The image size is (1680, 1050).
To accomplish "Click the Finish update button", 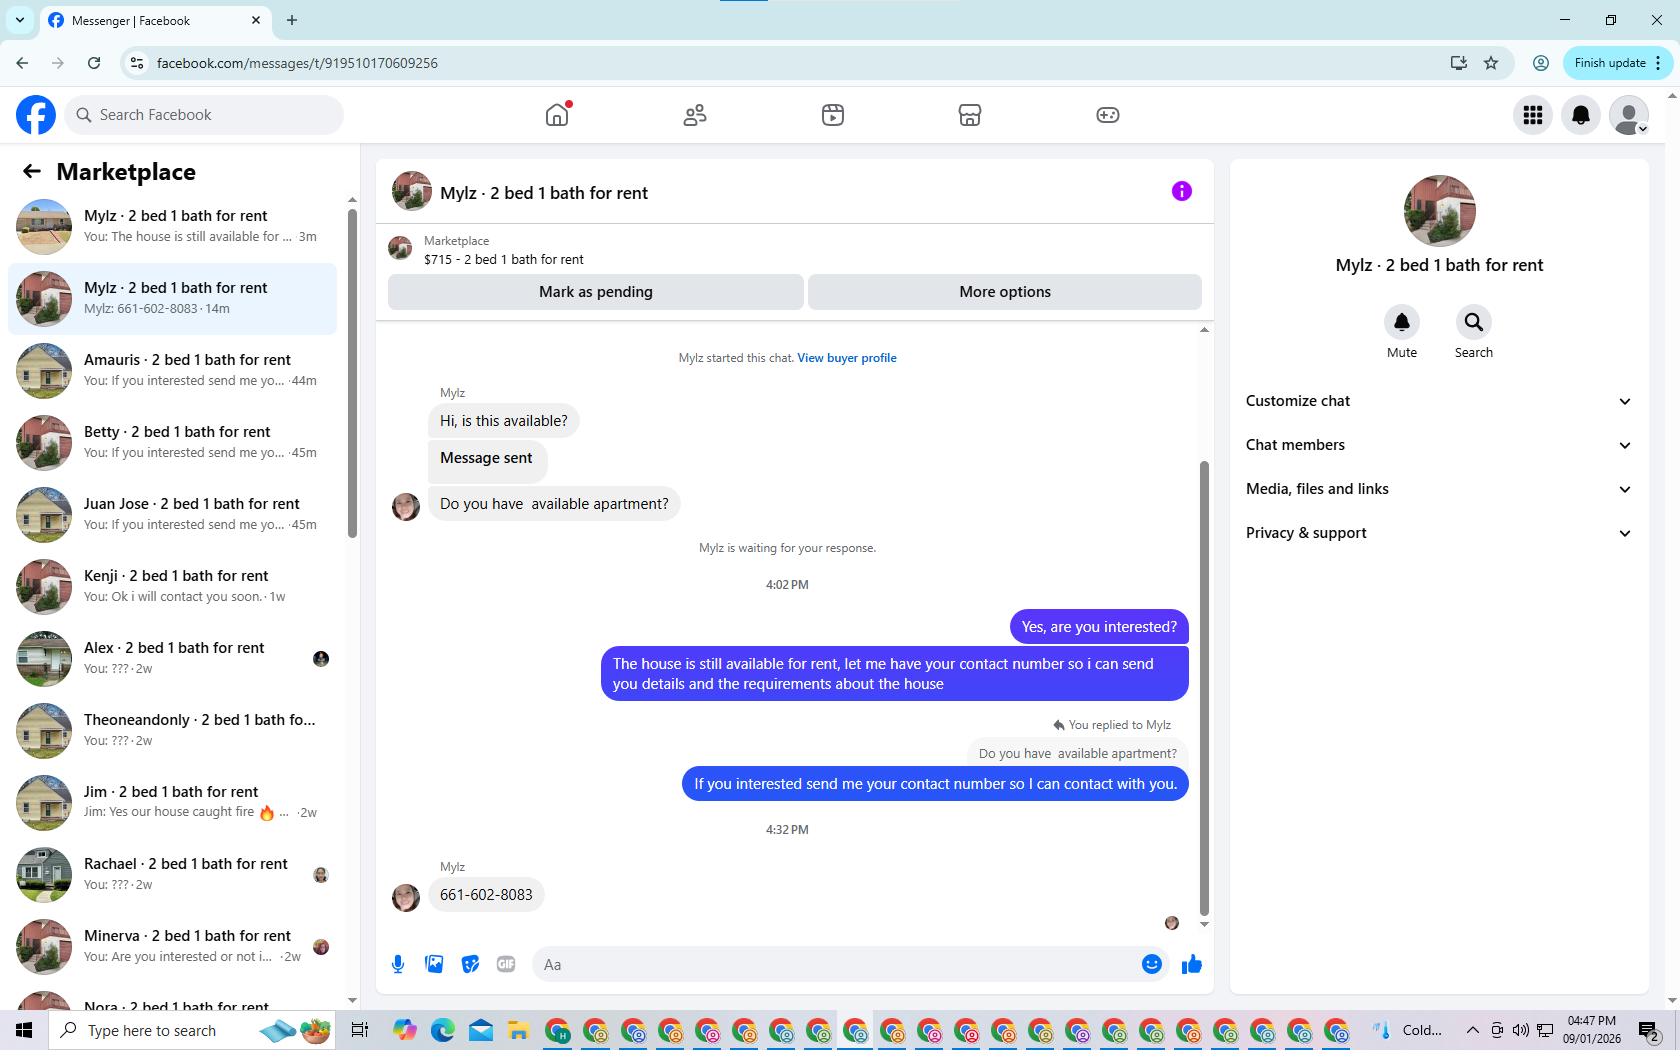I will (x=1609, y=63).
